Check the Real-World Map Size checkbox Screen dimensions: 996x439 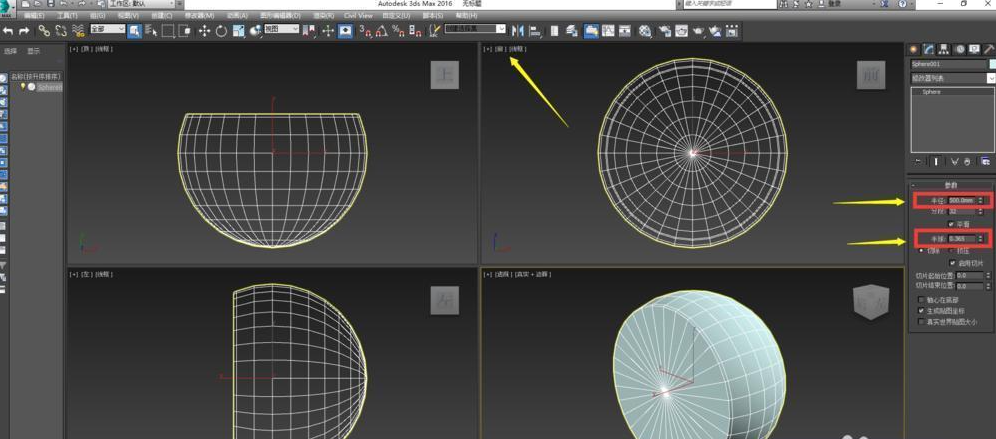[x=921, y=322]
